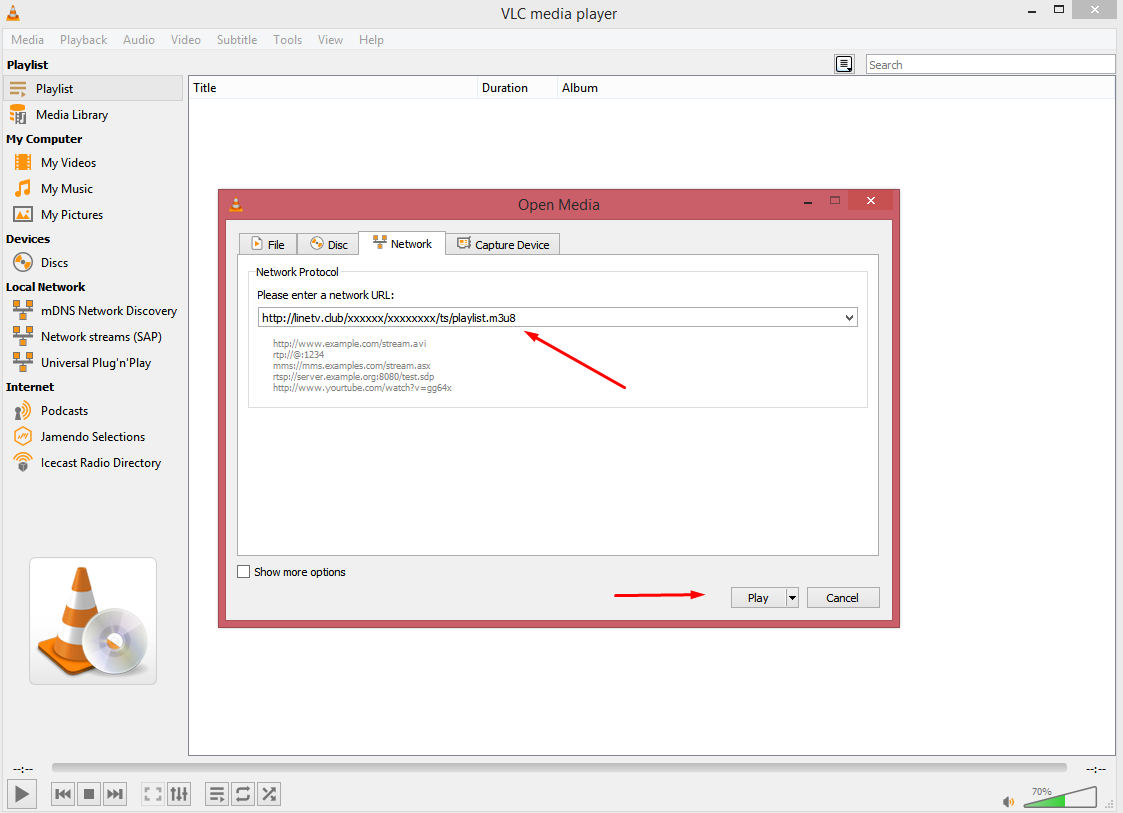
Task: Click Play button in Open Media dialog
Action: coord(758,597)
